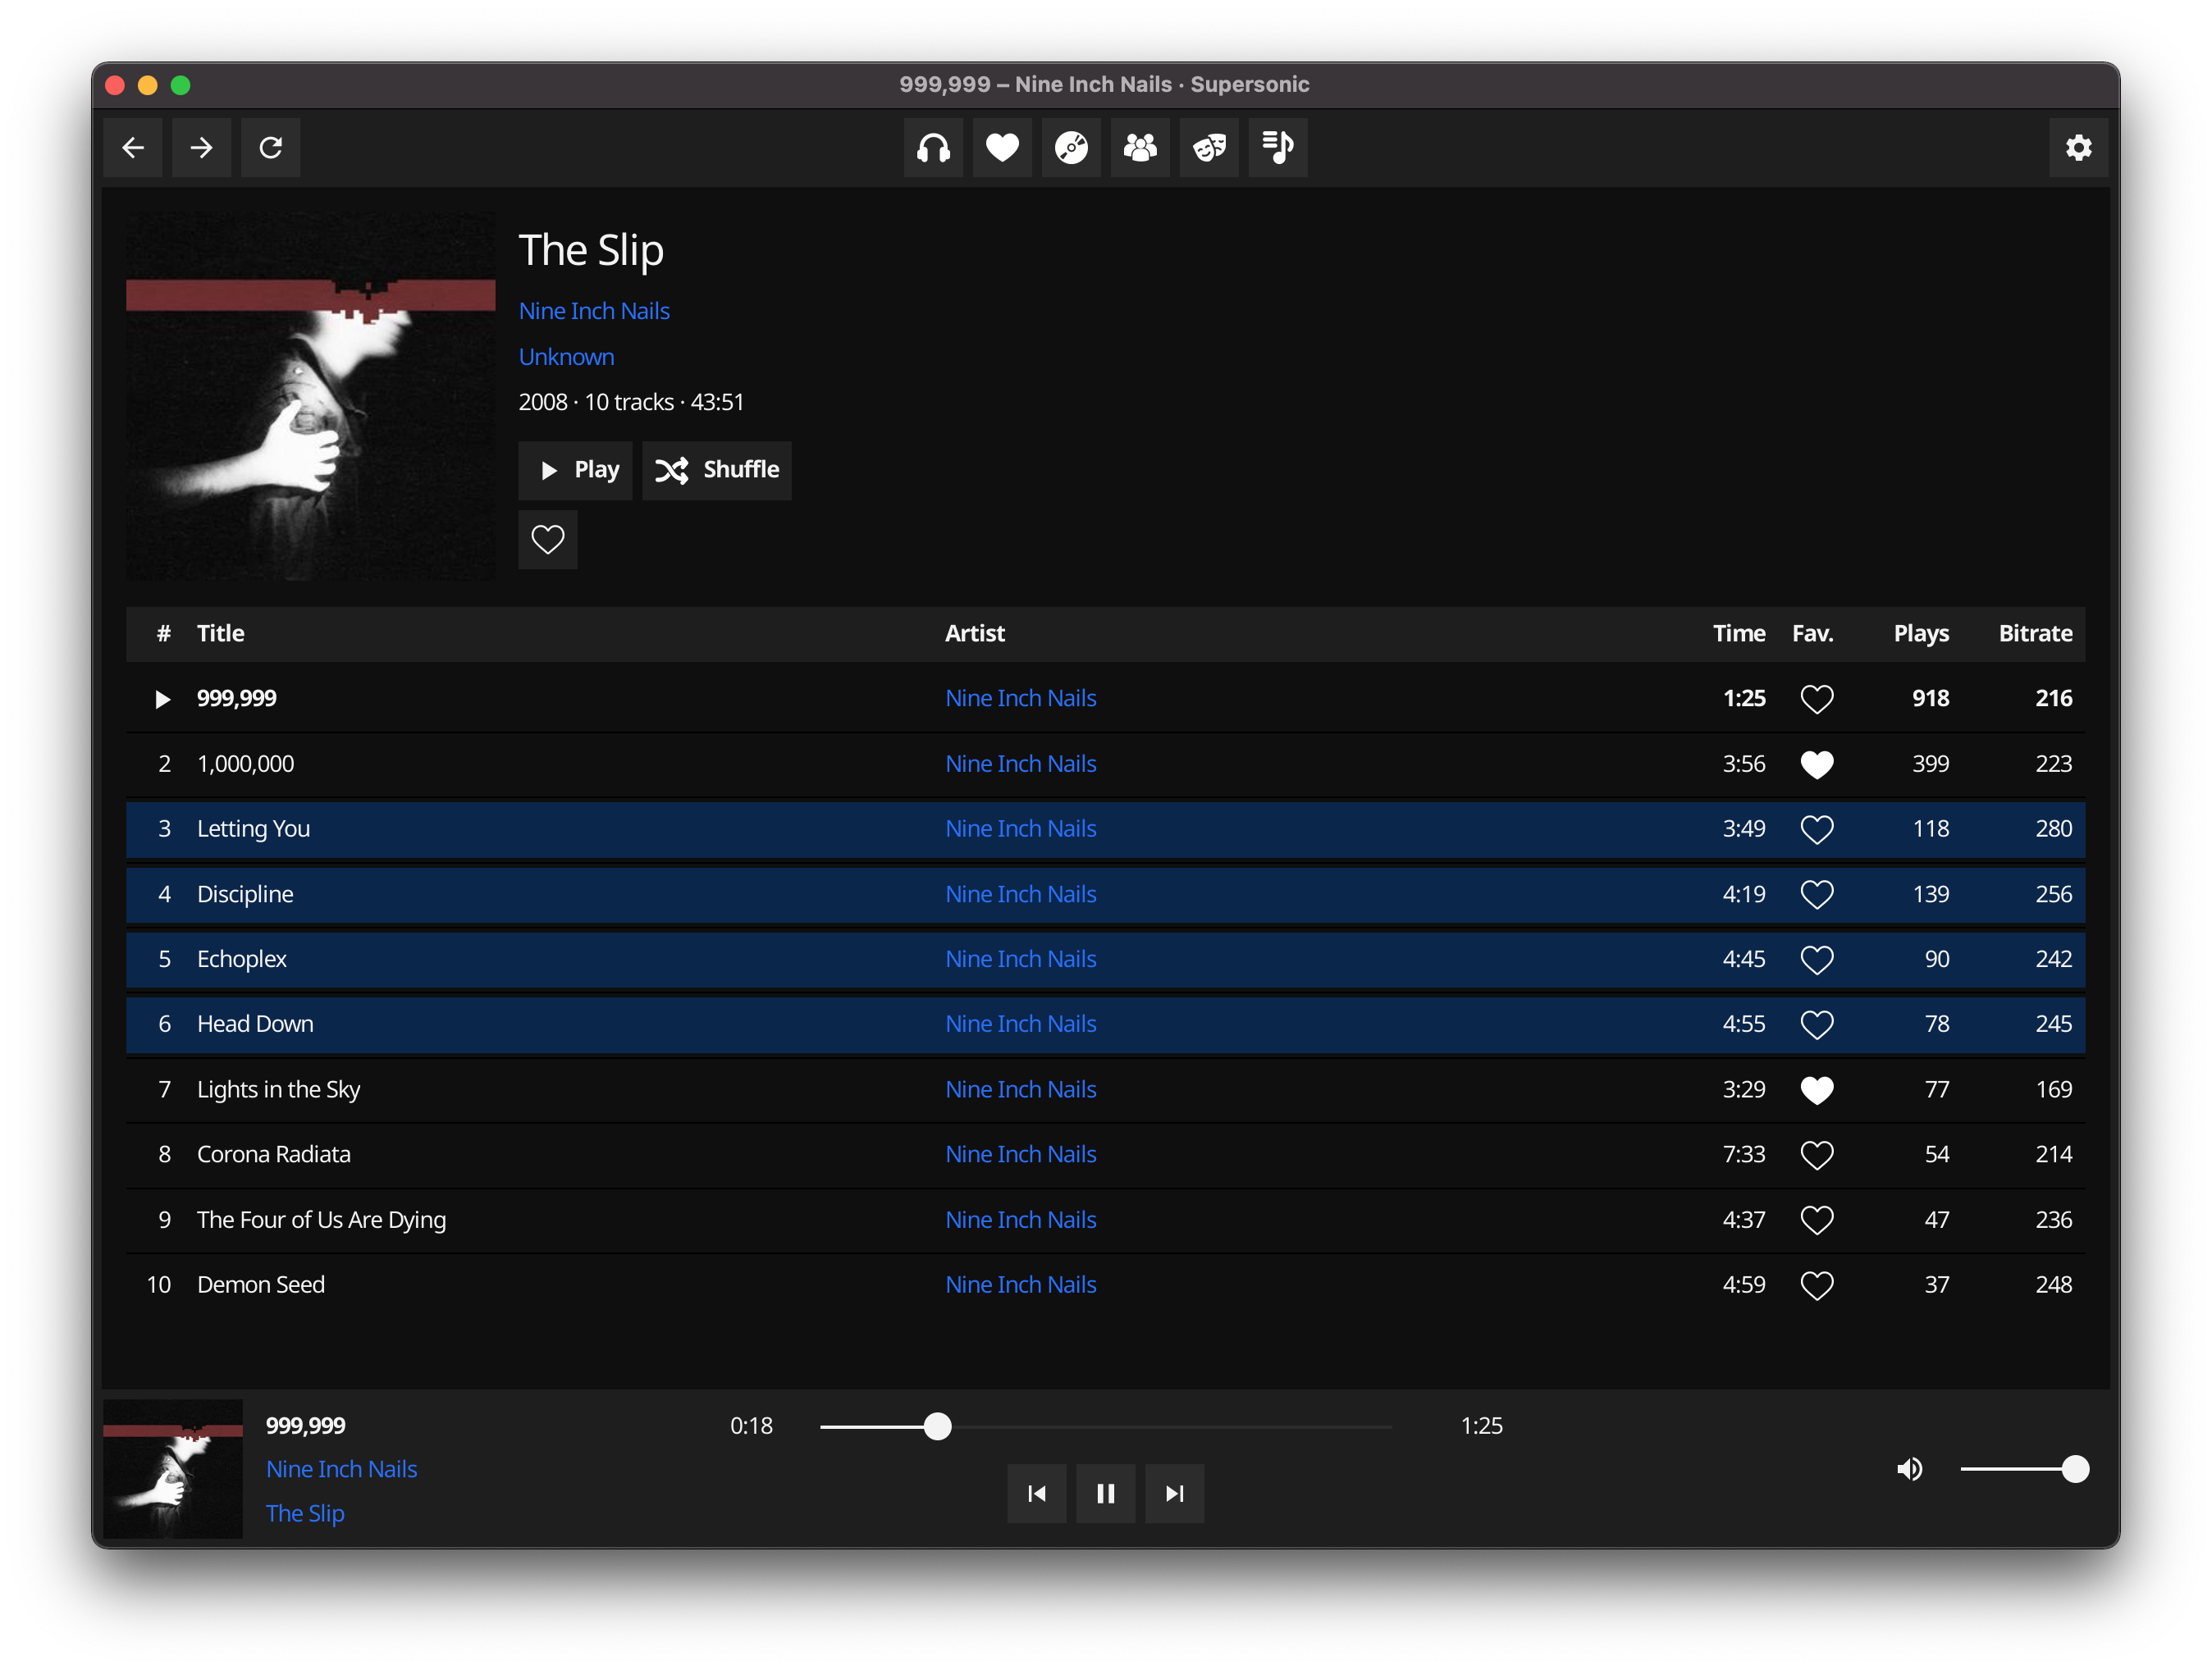Favorite track Discipline
Viewport: 2212px width, 1670px height.
click(x=1817, y=894)
